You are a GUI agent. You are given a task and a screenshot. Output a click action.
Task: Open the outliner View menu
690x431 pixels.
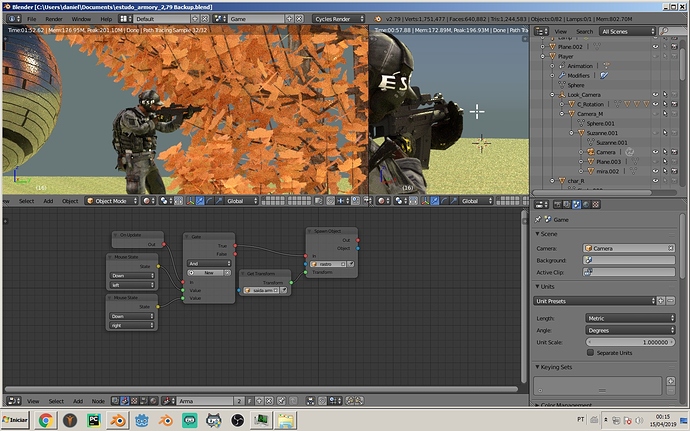(560, 31)
